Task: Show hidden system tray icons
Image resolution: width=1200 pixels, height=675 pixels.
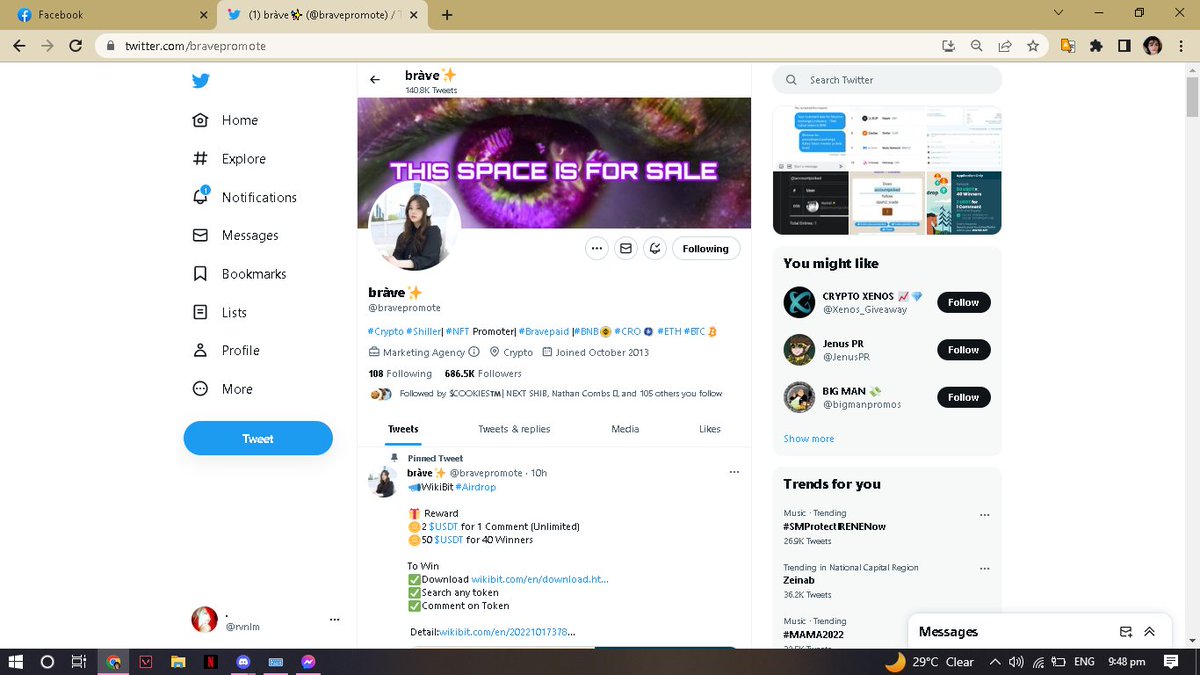Action: tap(994, 662)
